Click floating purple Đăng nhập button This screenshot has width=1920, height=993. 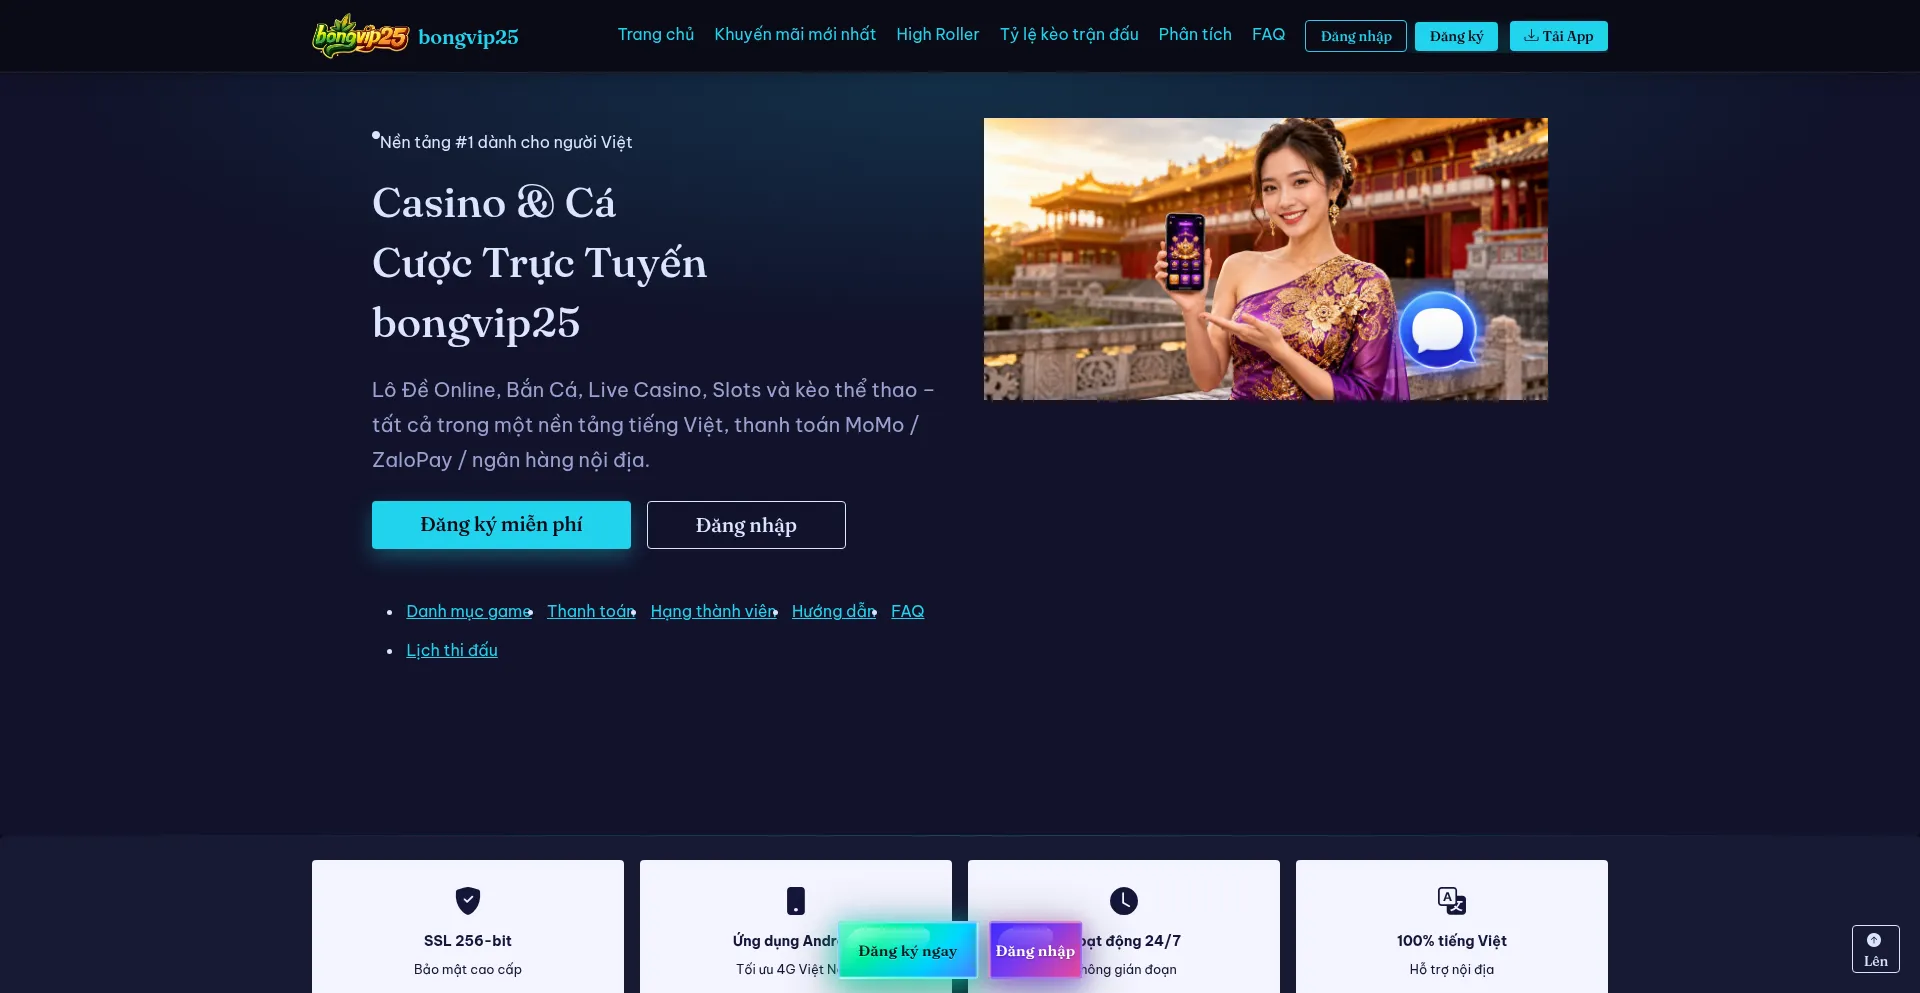coord(1035,950)
